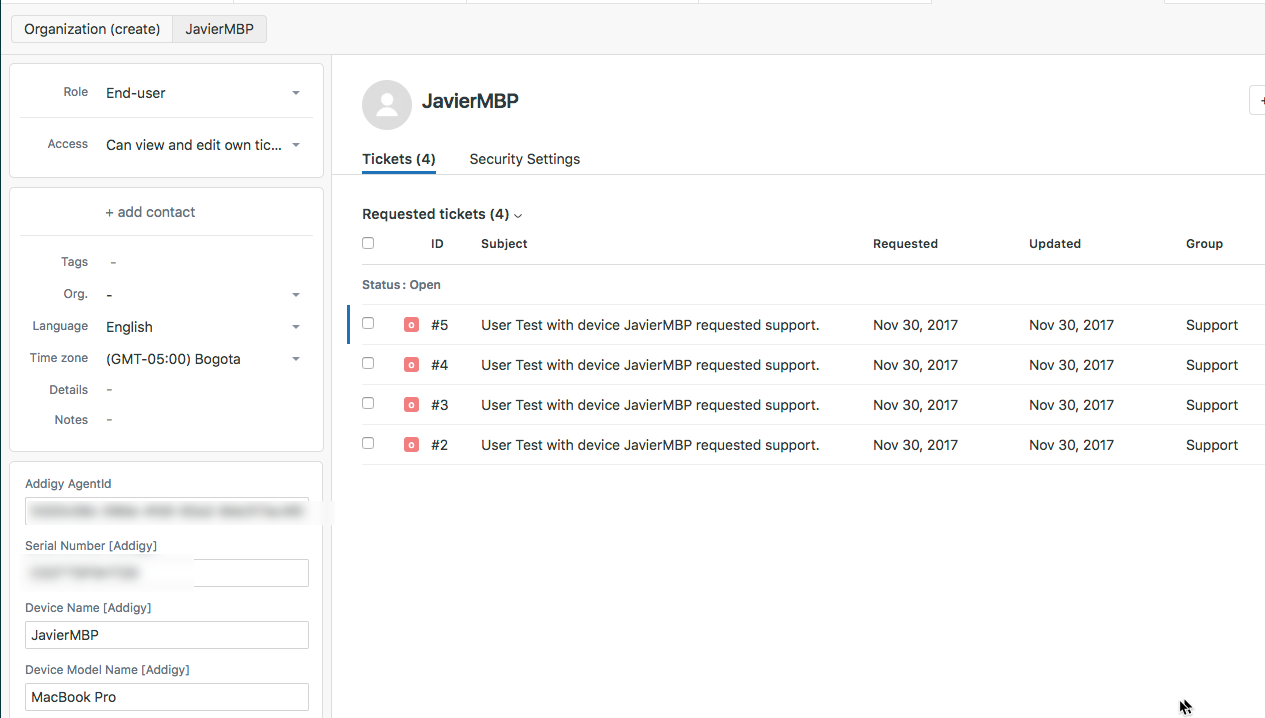Expand the Requested tickets (4) chevron

coord(518,216)
